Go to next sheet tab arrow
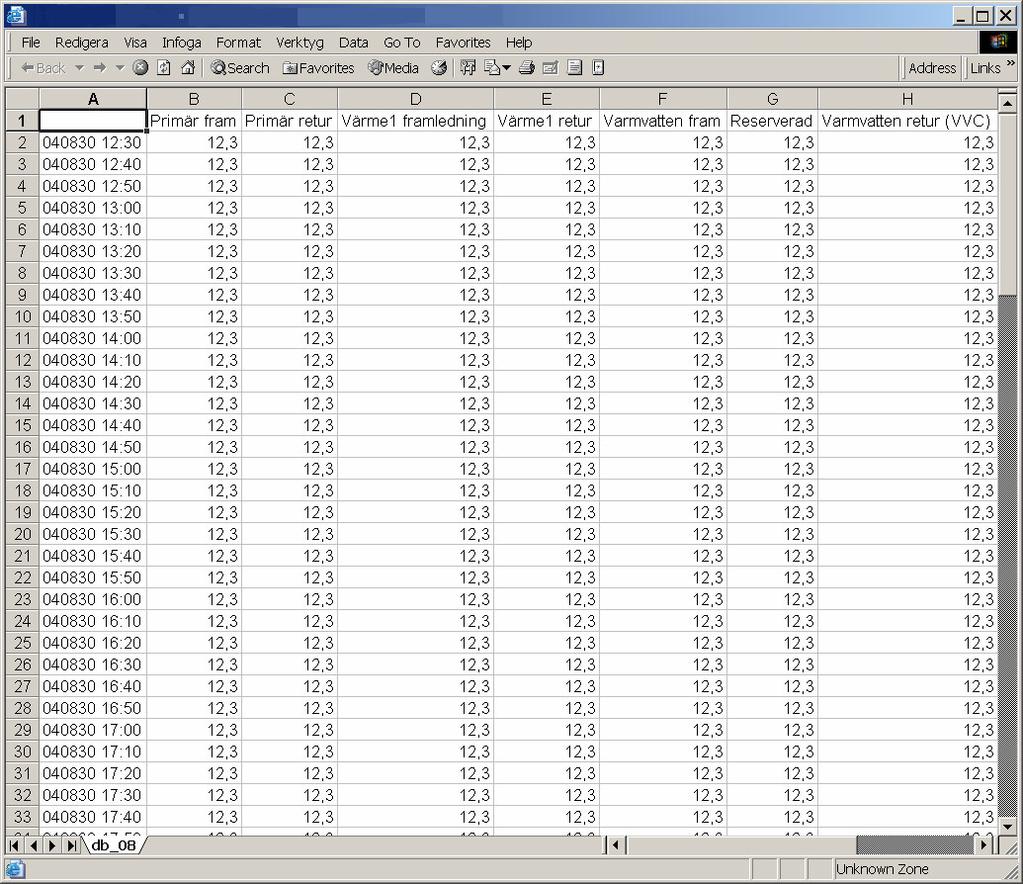This screenshot has height=884, width=1023. click(52, 846)
